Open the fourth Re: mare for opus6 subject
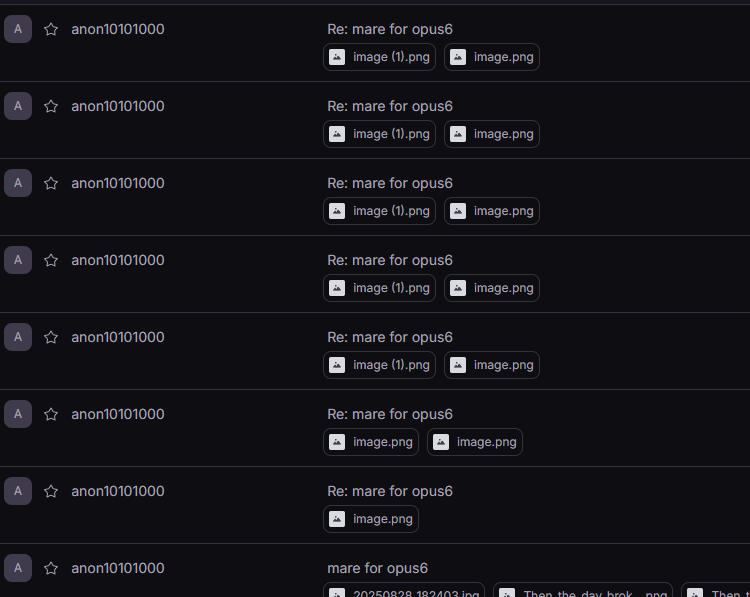This screenshot has width=750, height=597. [x=390, y=260]
